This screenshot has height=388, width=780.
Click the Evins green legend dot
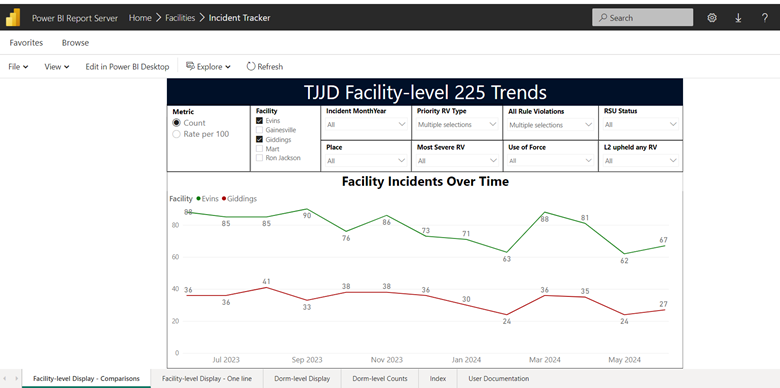pos(198,198)
